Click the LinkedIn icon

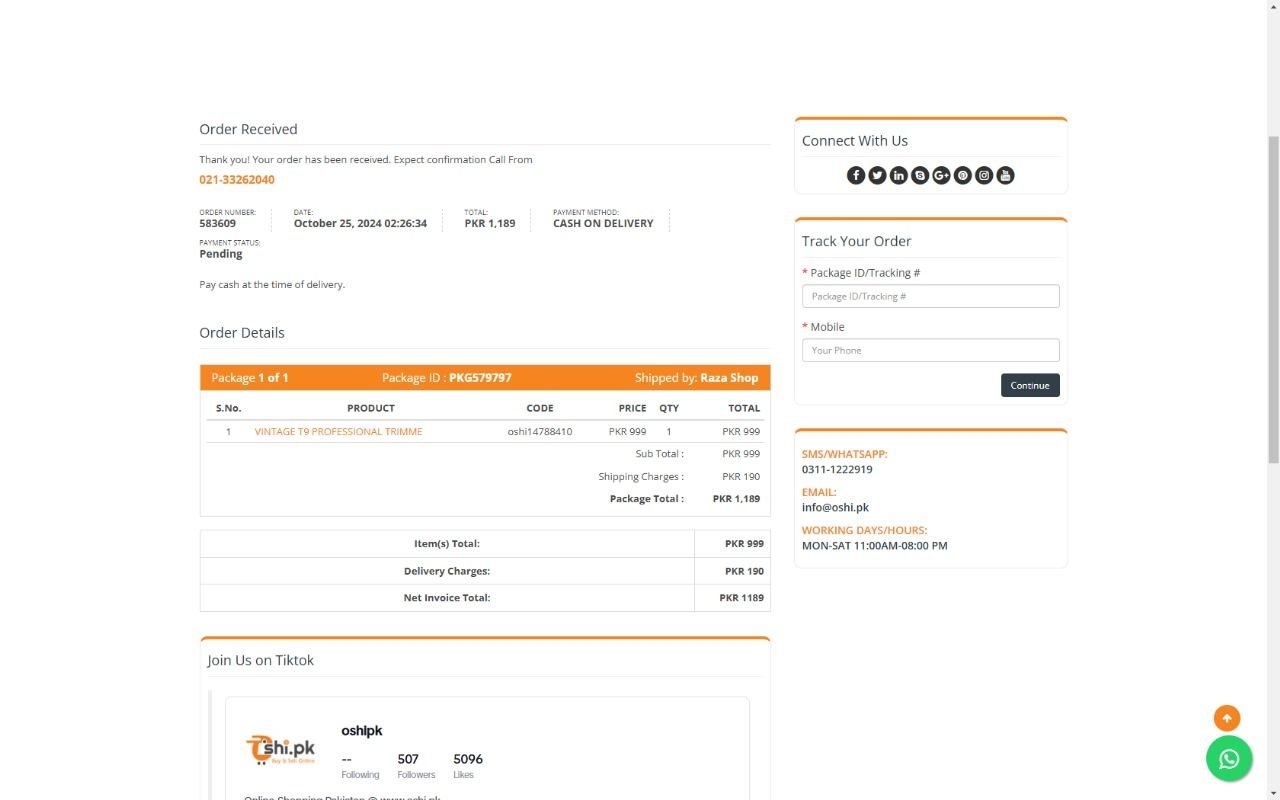[899, 176]
